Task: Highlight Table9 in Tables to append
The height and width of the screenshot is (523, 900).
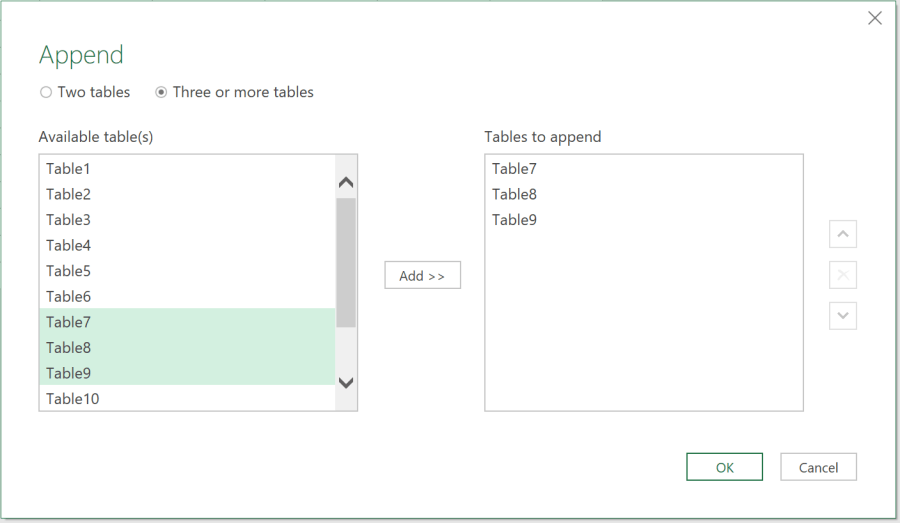Action: tap(515, 220)
